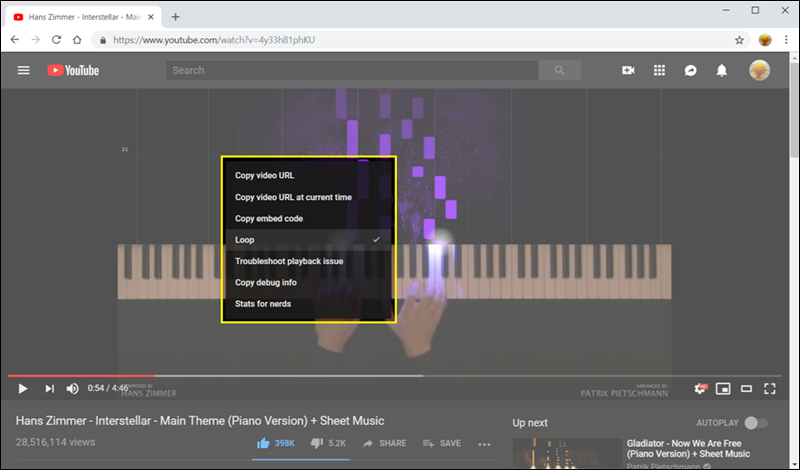Switch to miniplayer mode
800x470 pixels.
(723, 389)
